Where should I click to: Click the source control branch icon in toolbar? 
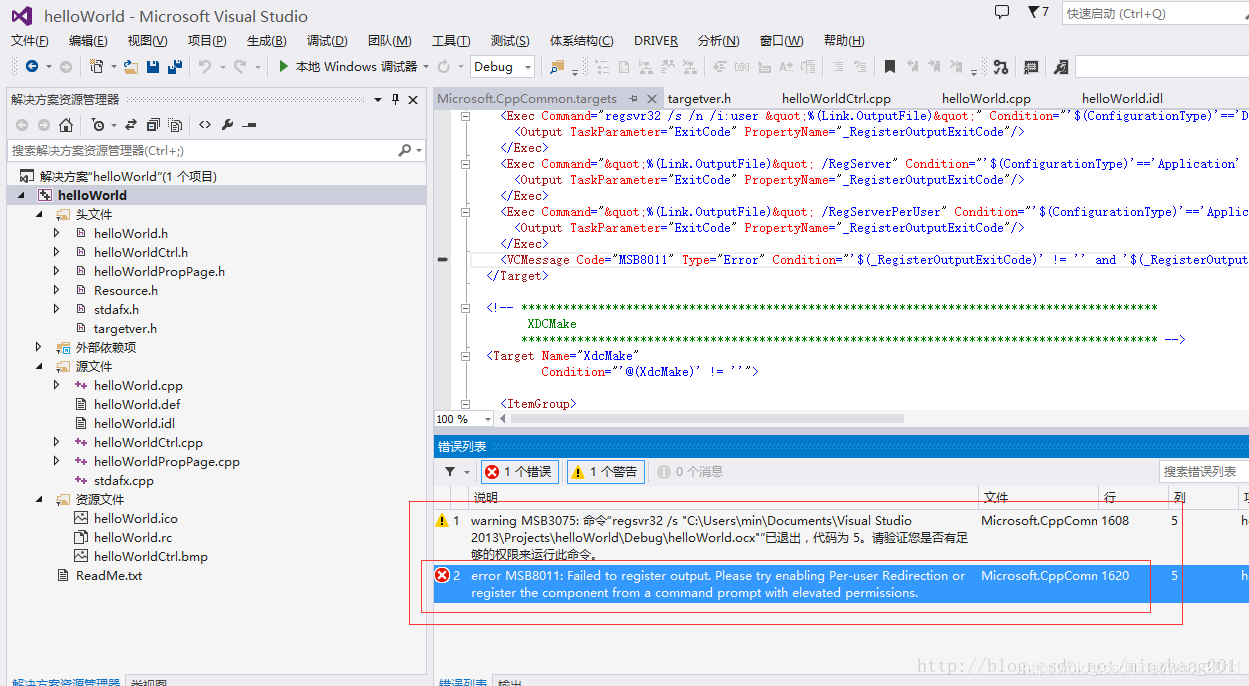point(1001,67)
